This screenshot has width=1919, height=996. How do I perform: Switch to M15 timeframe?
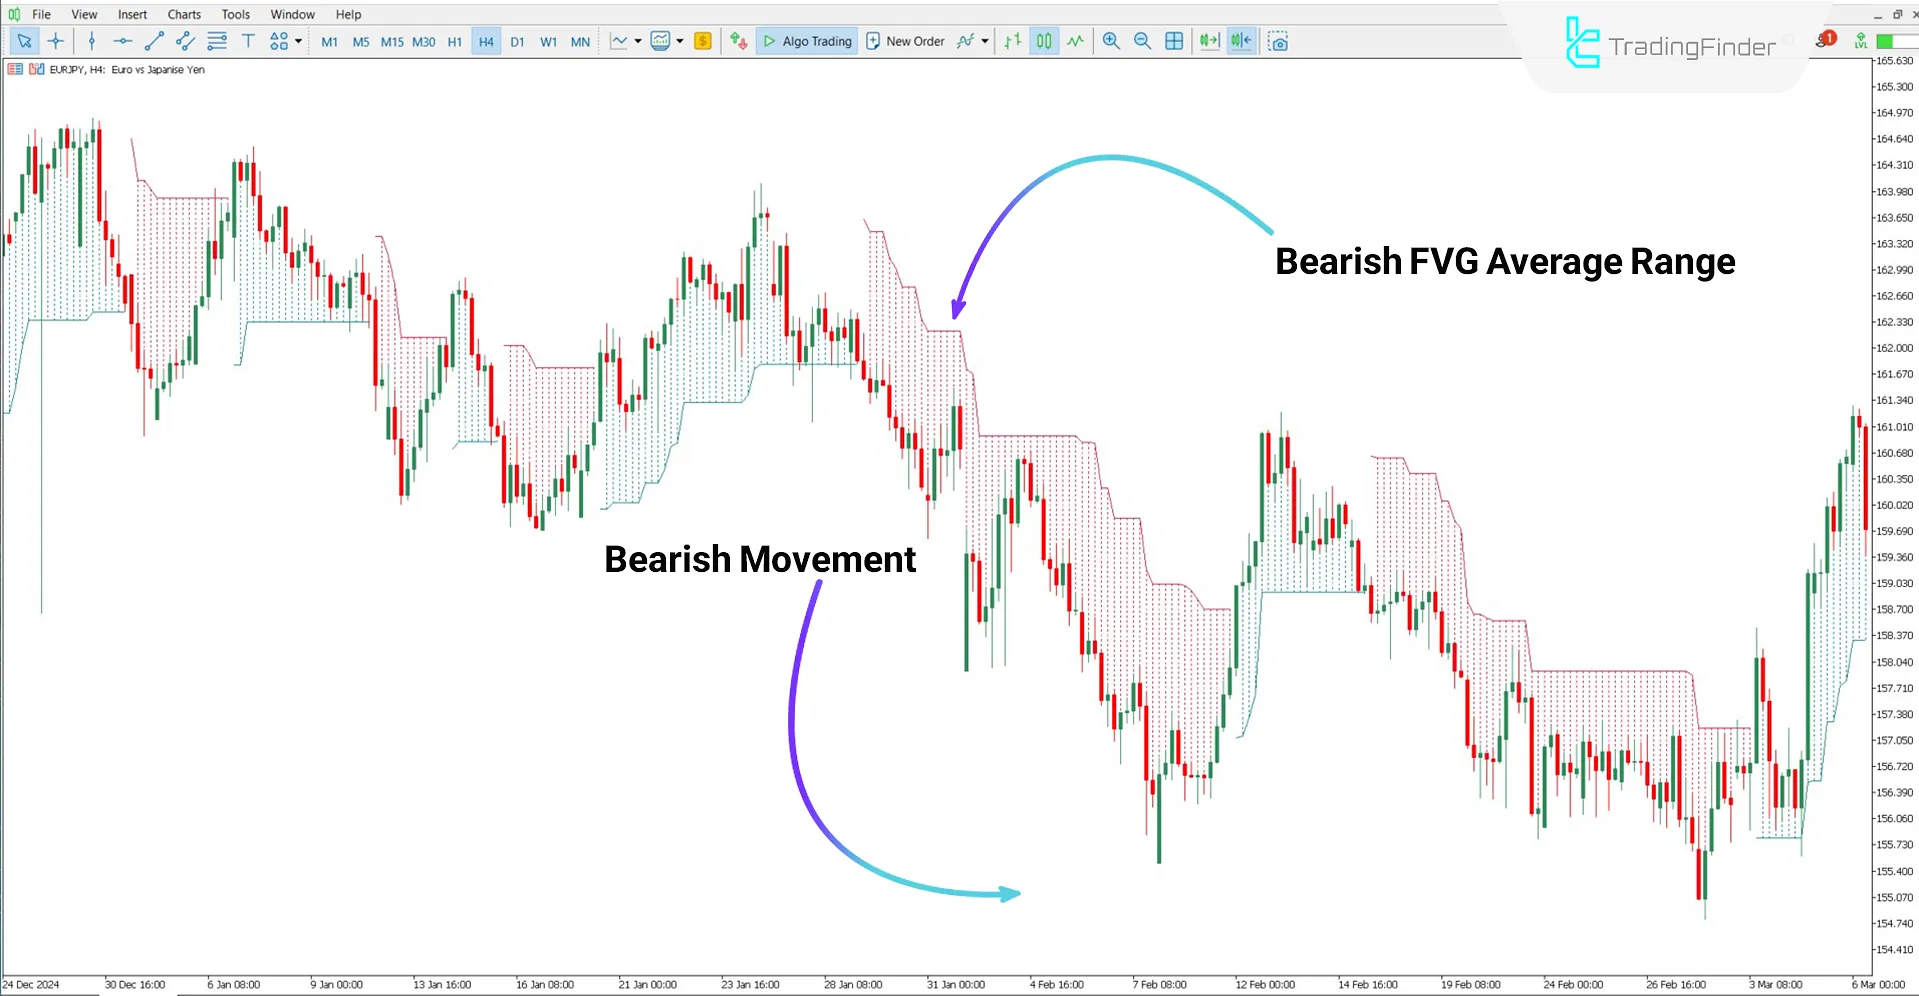click(x=392, y=42)
